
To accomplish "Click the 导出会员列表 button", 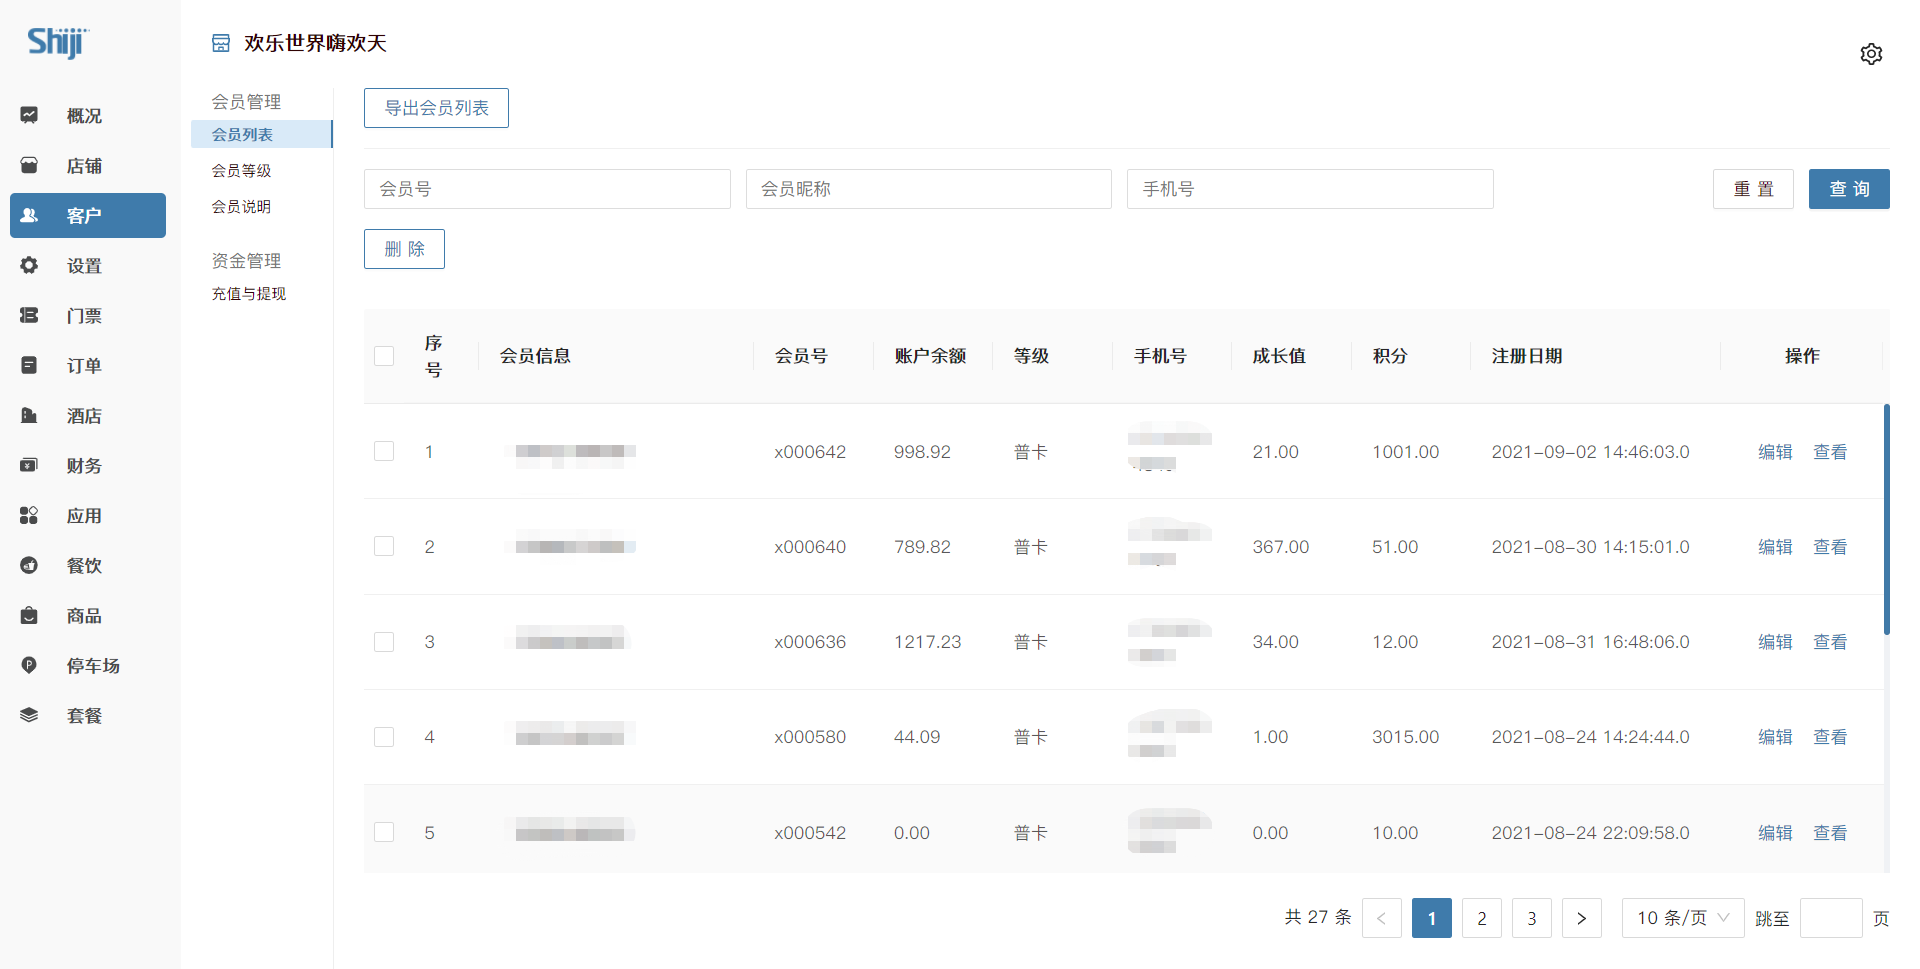I will [436, 108].
